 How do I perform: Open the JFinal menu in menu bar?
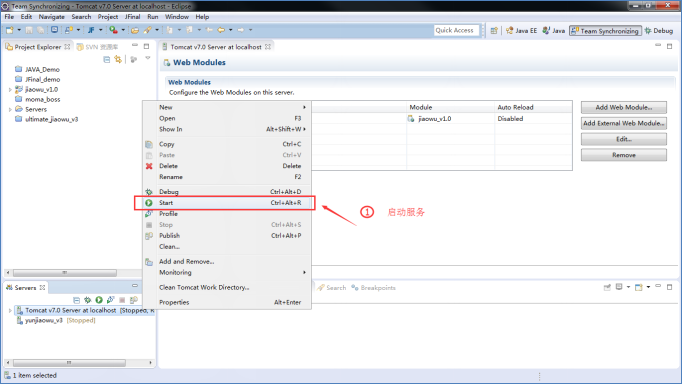pyautogui.click(x=132, y=17)
